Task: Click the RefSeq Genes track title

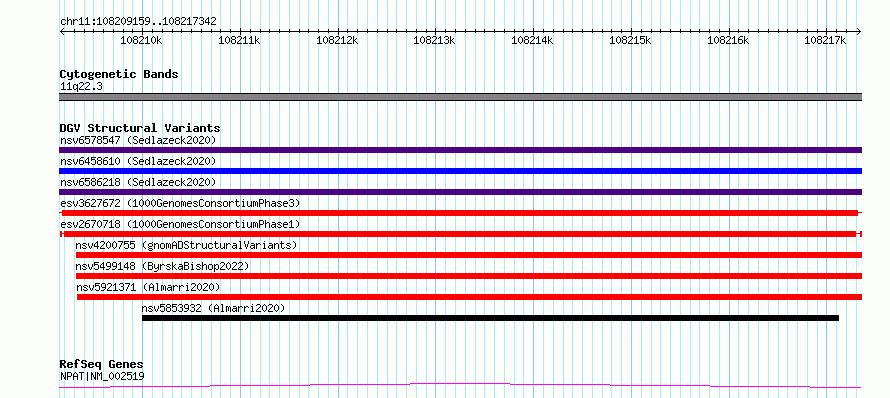Action: [x=102, y=365]
